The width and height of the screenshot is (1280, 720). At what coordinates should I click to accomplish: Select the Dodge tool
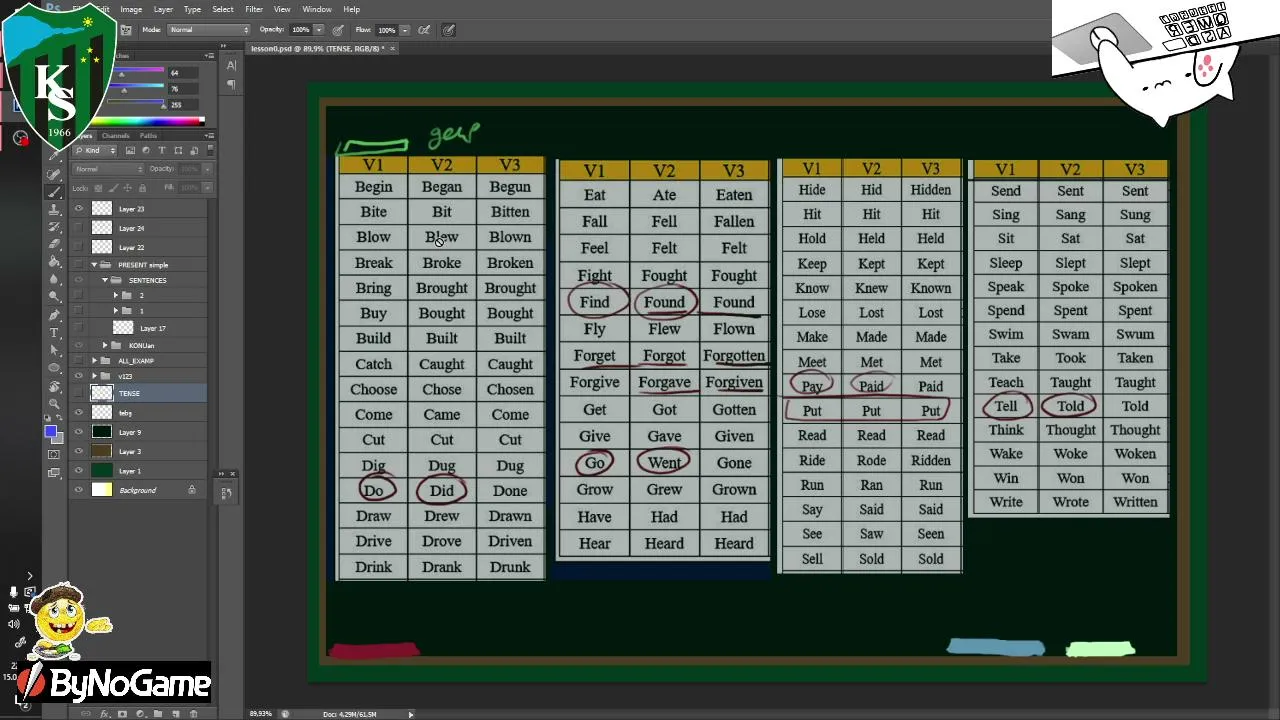[54, 296]
